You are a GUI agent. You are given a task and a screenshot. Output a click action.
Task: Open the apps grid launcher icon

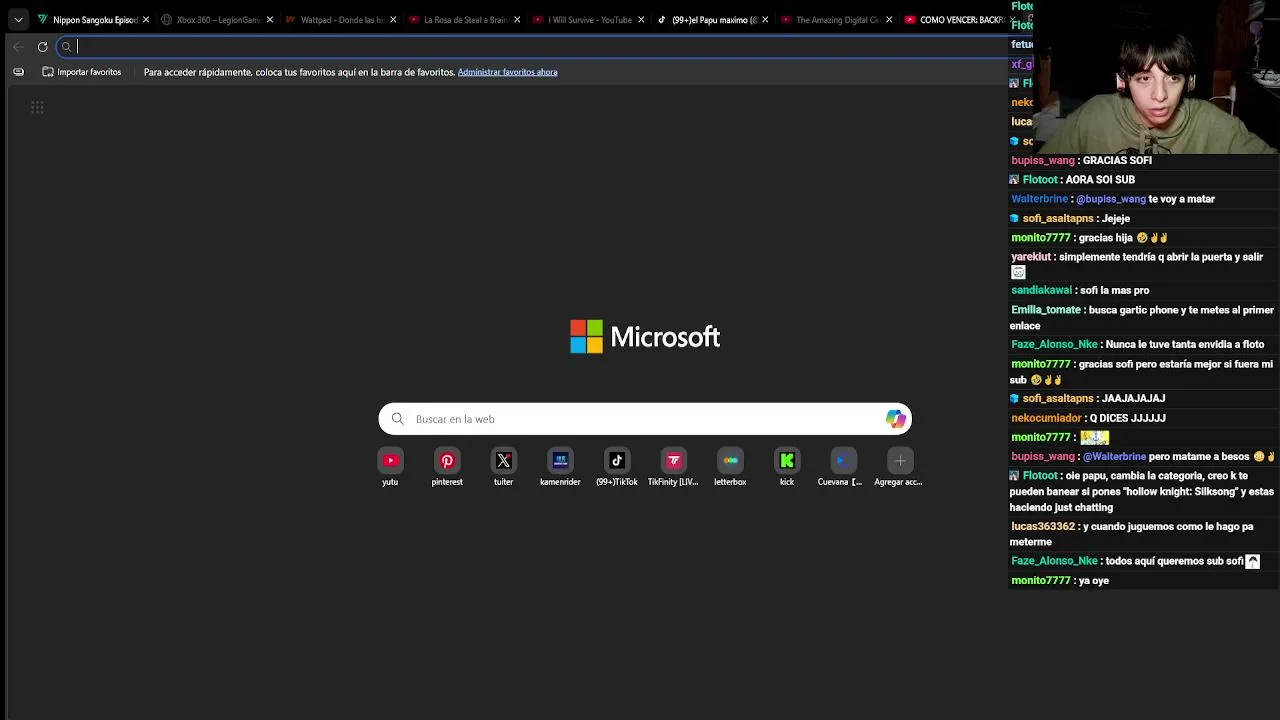(x=37, y=107)
